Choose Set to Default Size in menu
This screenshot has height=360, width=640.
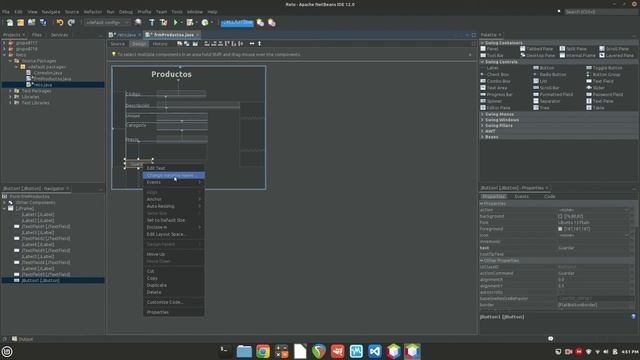[173, 220]
